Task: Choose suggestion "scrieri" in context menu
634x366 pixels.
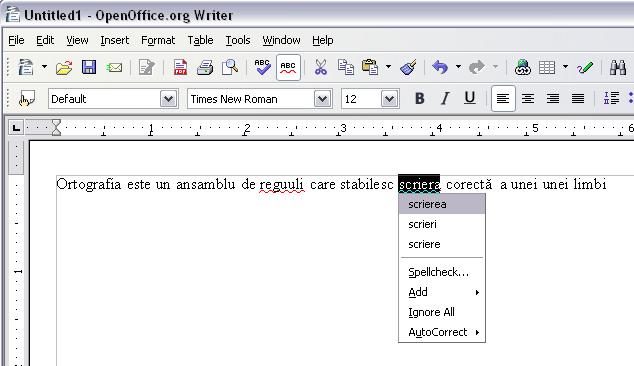Action: point(442,224)
